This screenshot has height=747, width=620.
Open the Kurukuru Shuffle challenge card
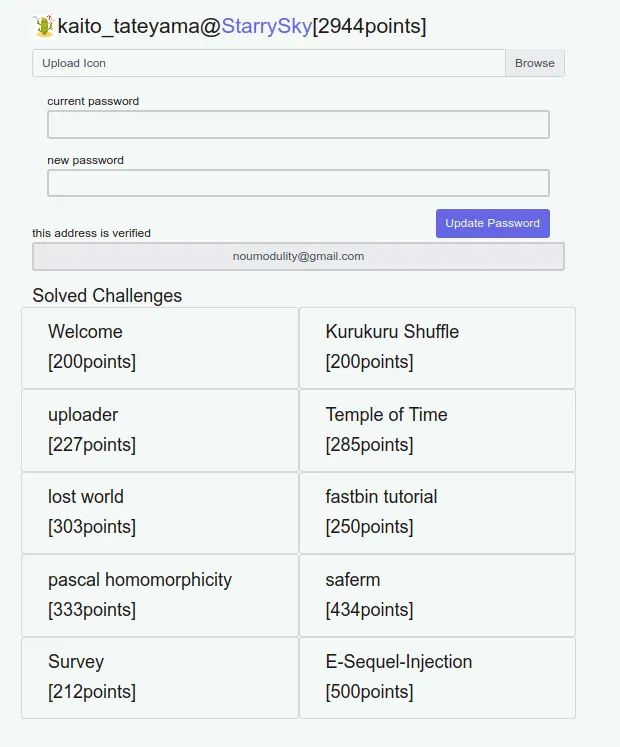[x=437, y=347]
